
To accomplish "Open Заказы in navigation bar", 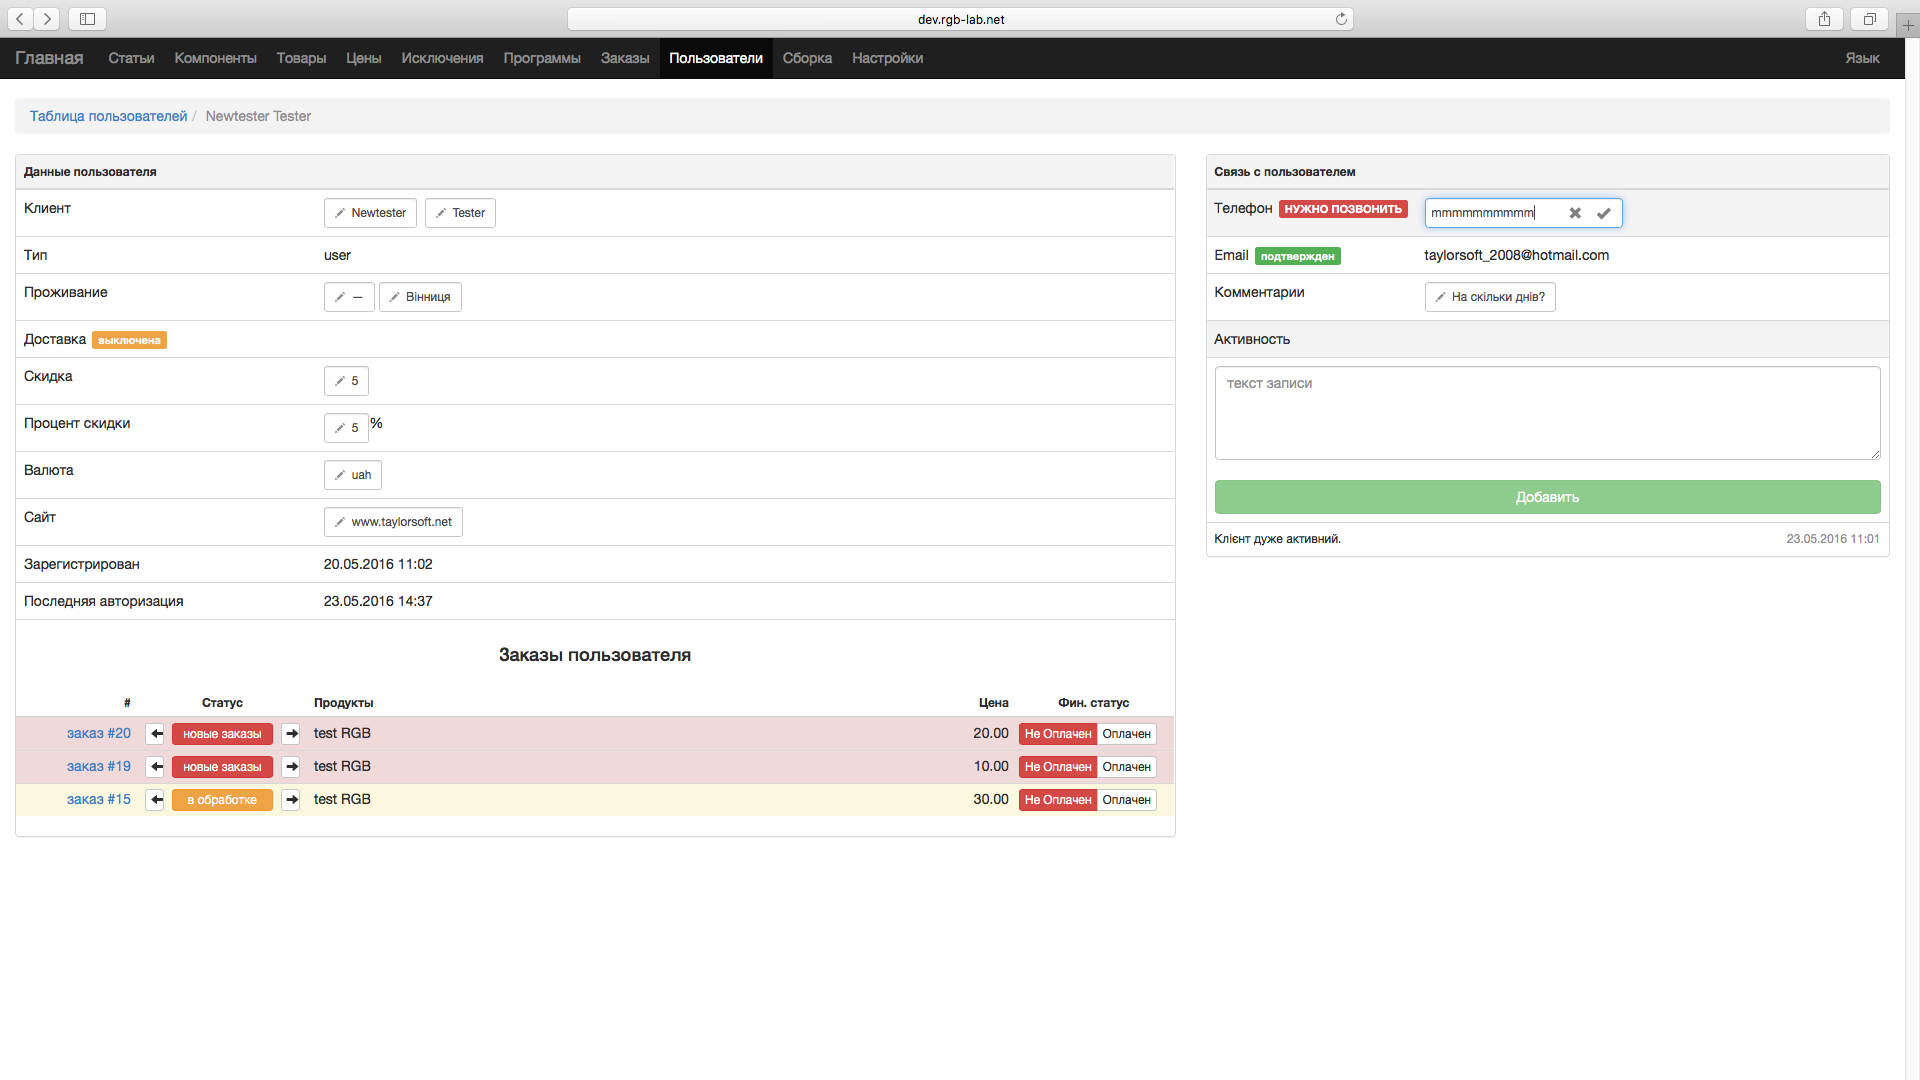I will click(x=624, y=58).
